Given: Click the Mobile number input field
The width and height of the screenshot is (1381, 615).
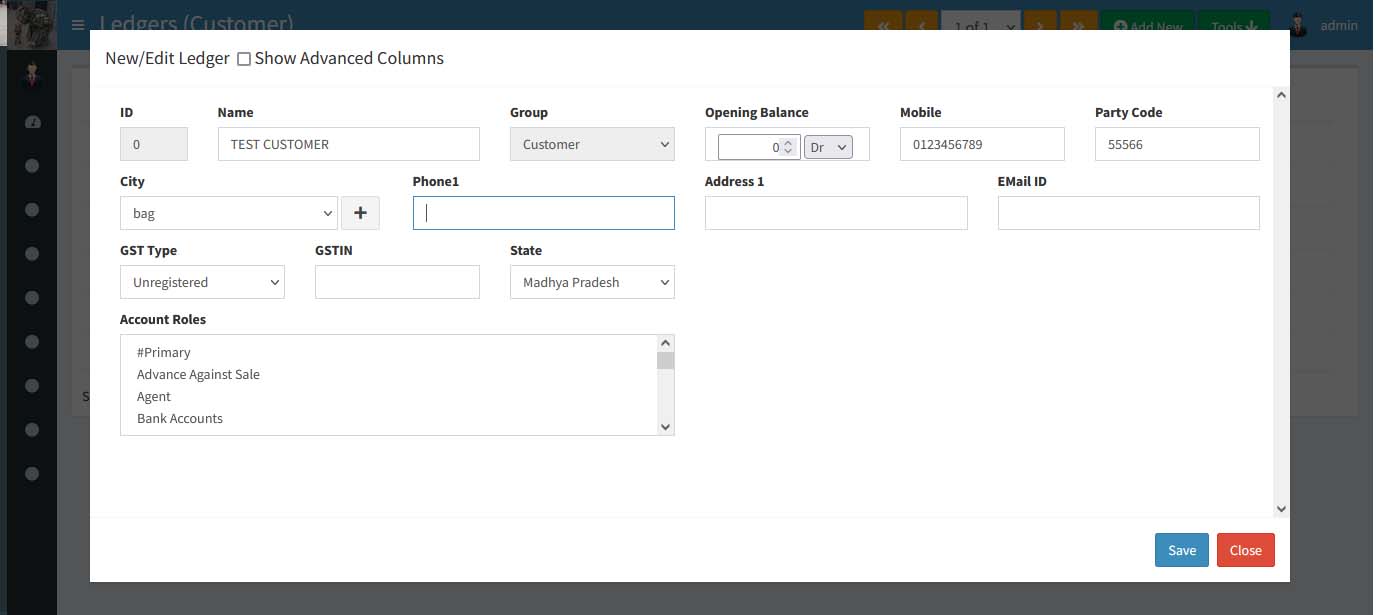Looking at the screenshot, I should [982, 144].
